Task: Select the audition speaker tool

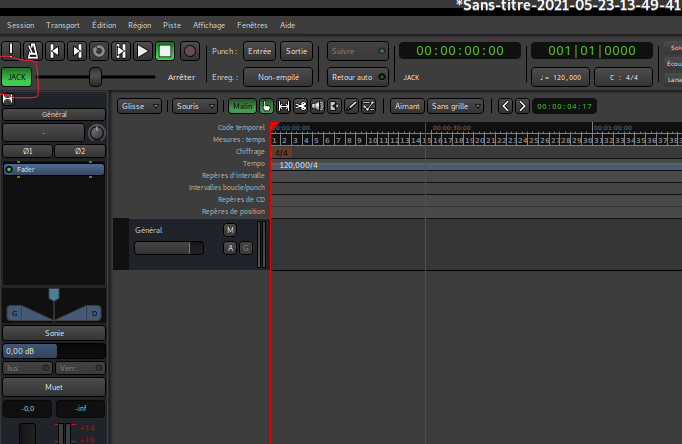Action: [317, 105]
